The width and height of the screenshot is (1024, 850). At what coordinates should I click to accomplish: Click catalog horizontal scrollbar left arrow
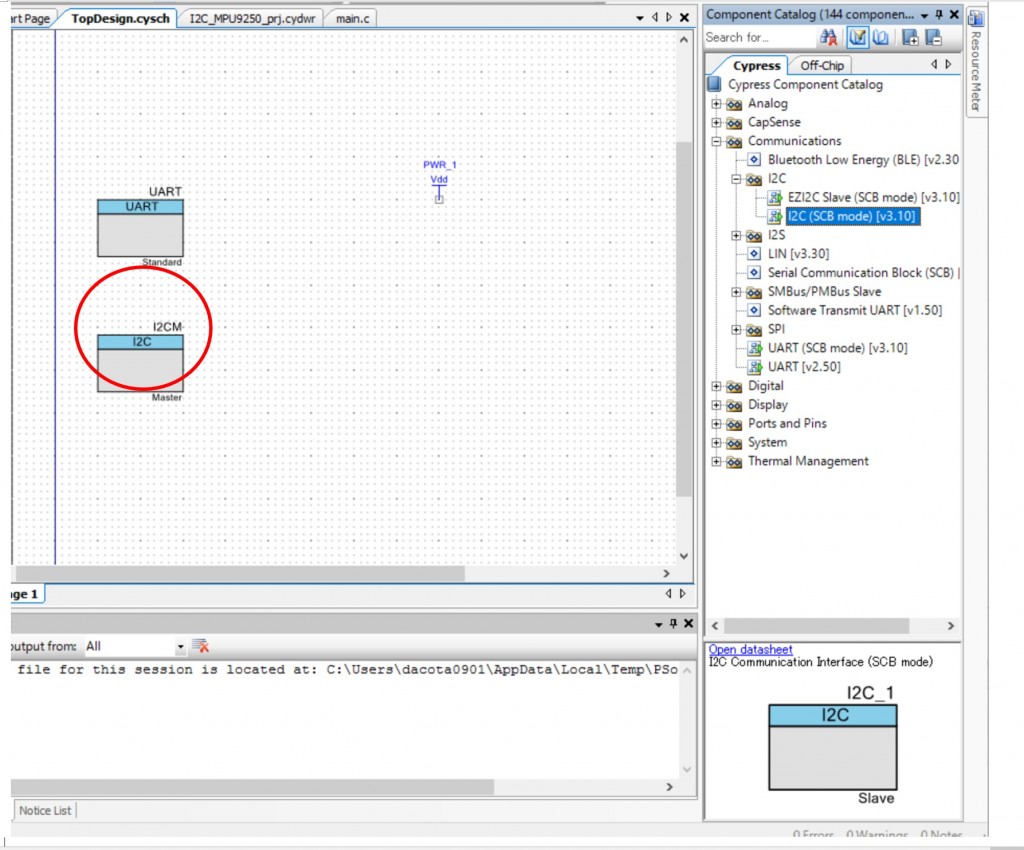point(715,626)
